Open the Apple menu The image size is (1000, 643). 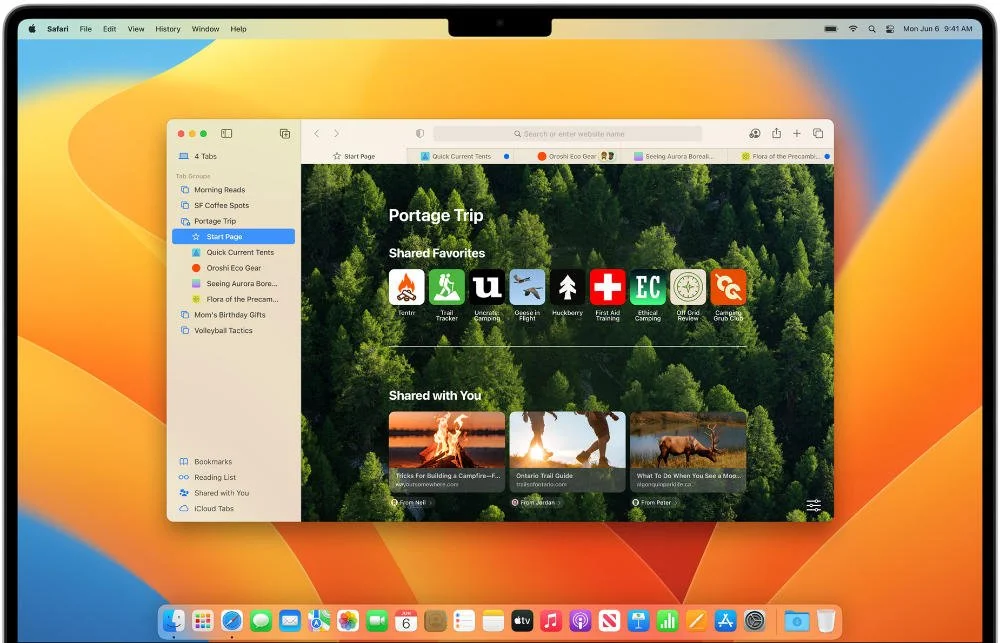31,29
